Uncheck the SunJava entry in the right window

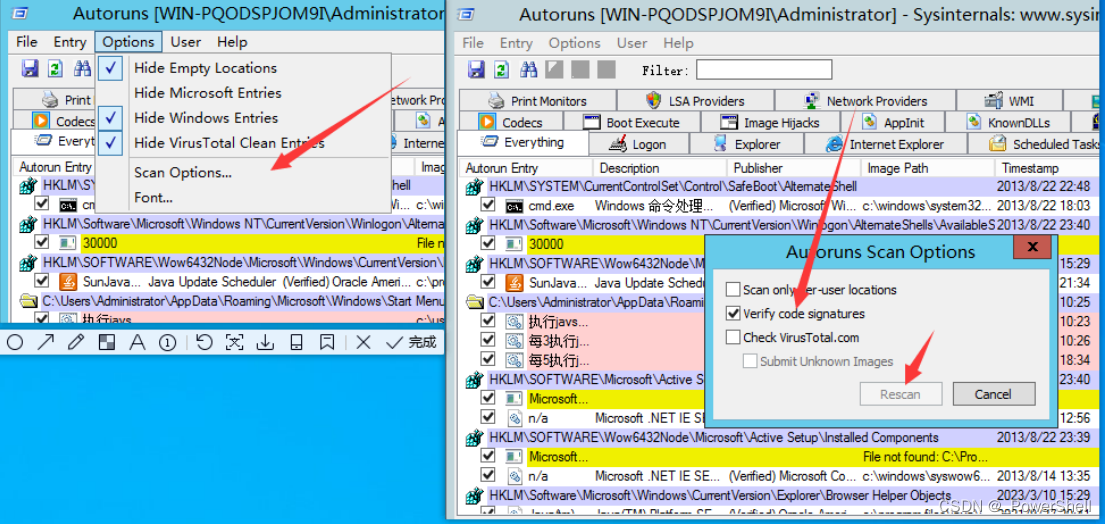pyautogui.click(x=488, y=282)
